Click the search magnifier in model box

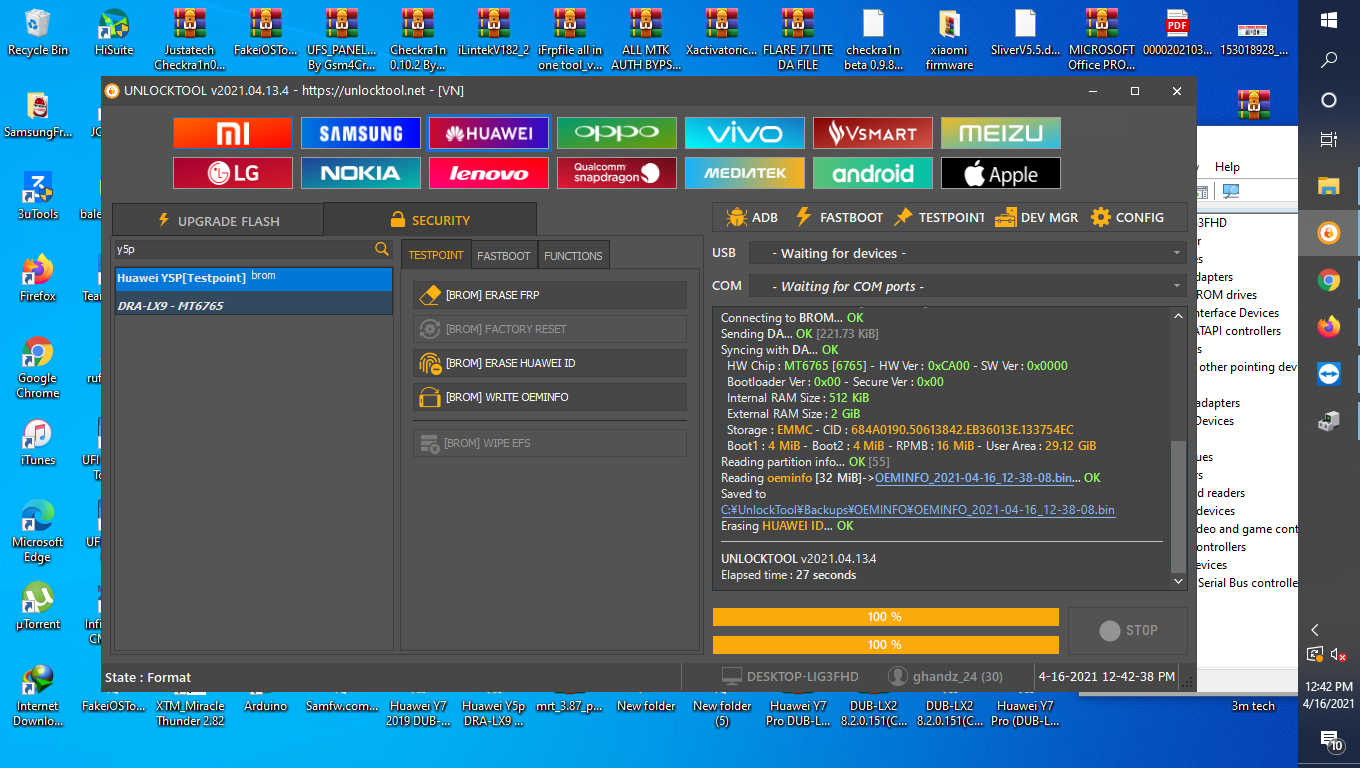[x=382, y=249]
